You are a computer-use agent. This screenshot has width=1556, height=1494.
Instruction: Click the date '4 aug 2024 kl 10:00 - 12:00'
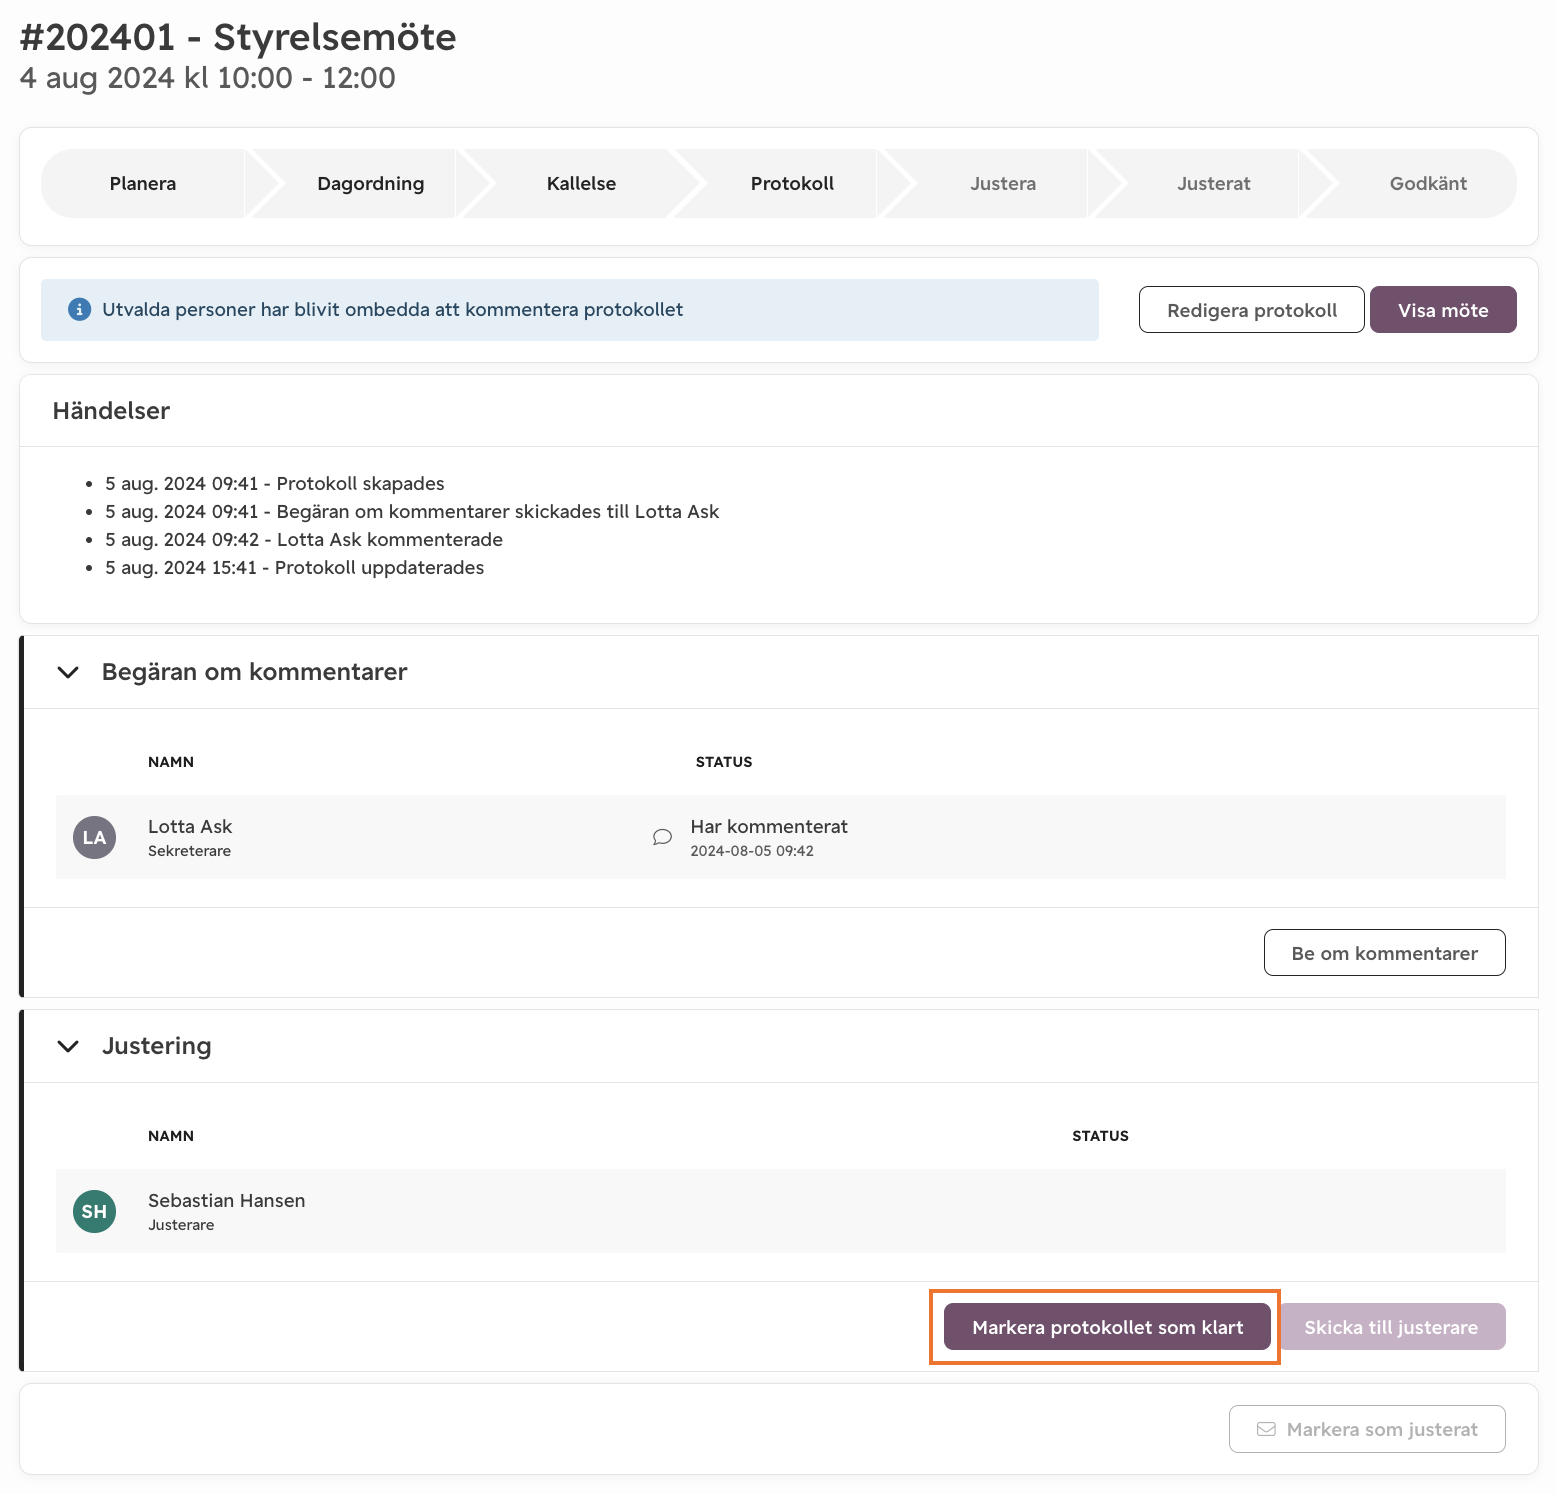208,78
